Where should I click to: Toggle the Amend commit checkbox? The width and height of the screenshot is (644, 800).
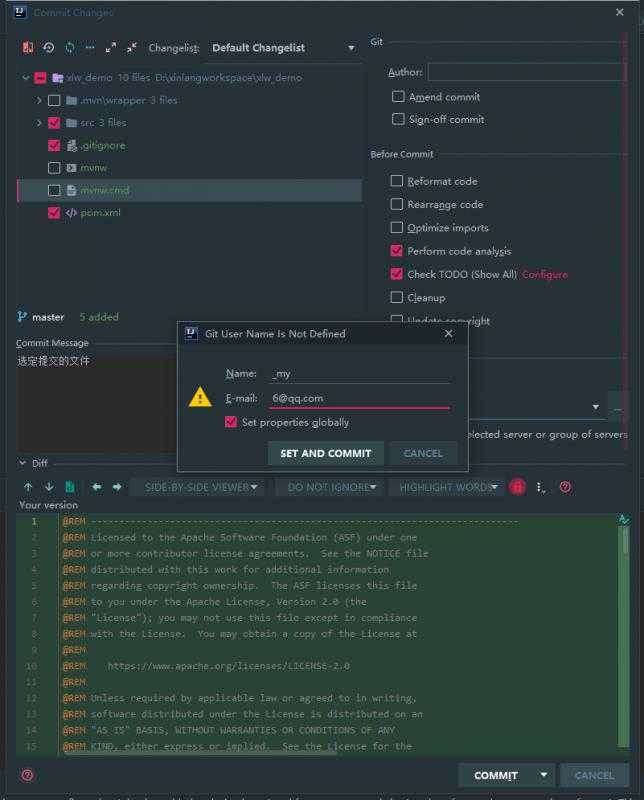coord(398,97)
